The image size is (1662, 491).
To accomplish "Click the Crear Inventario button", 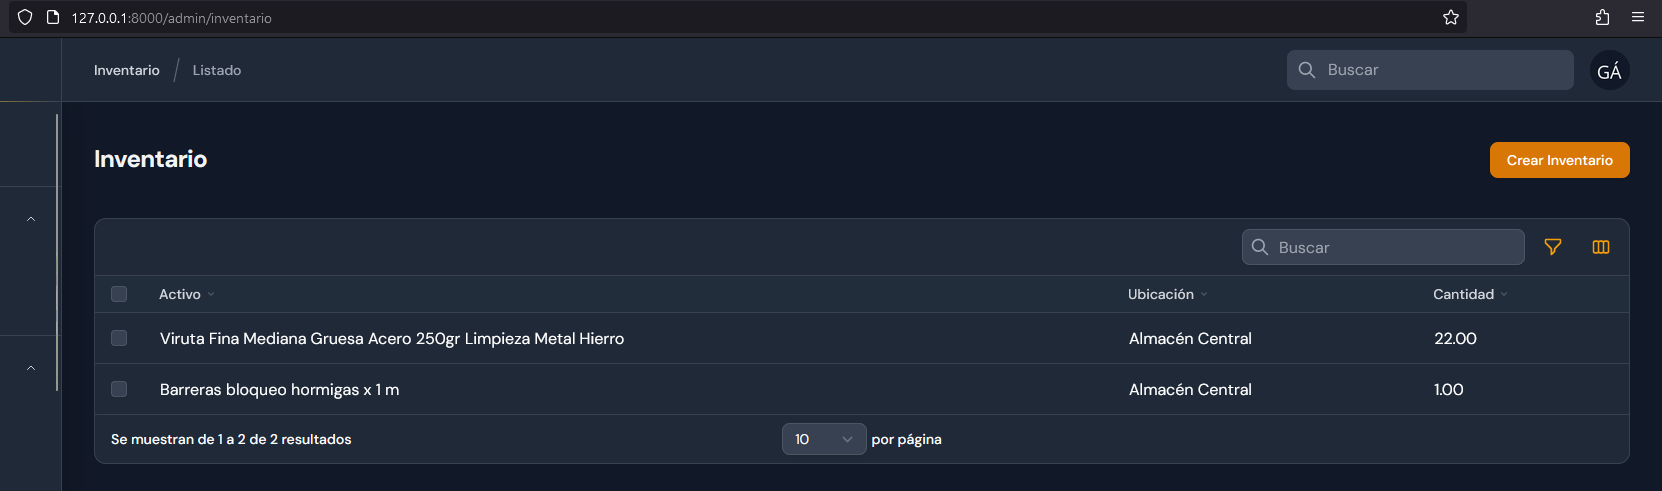I will [1560, 160].
